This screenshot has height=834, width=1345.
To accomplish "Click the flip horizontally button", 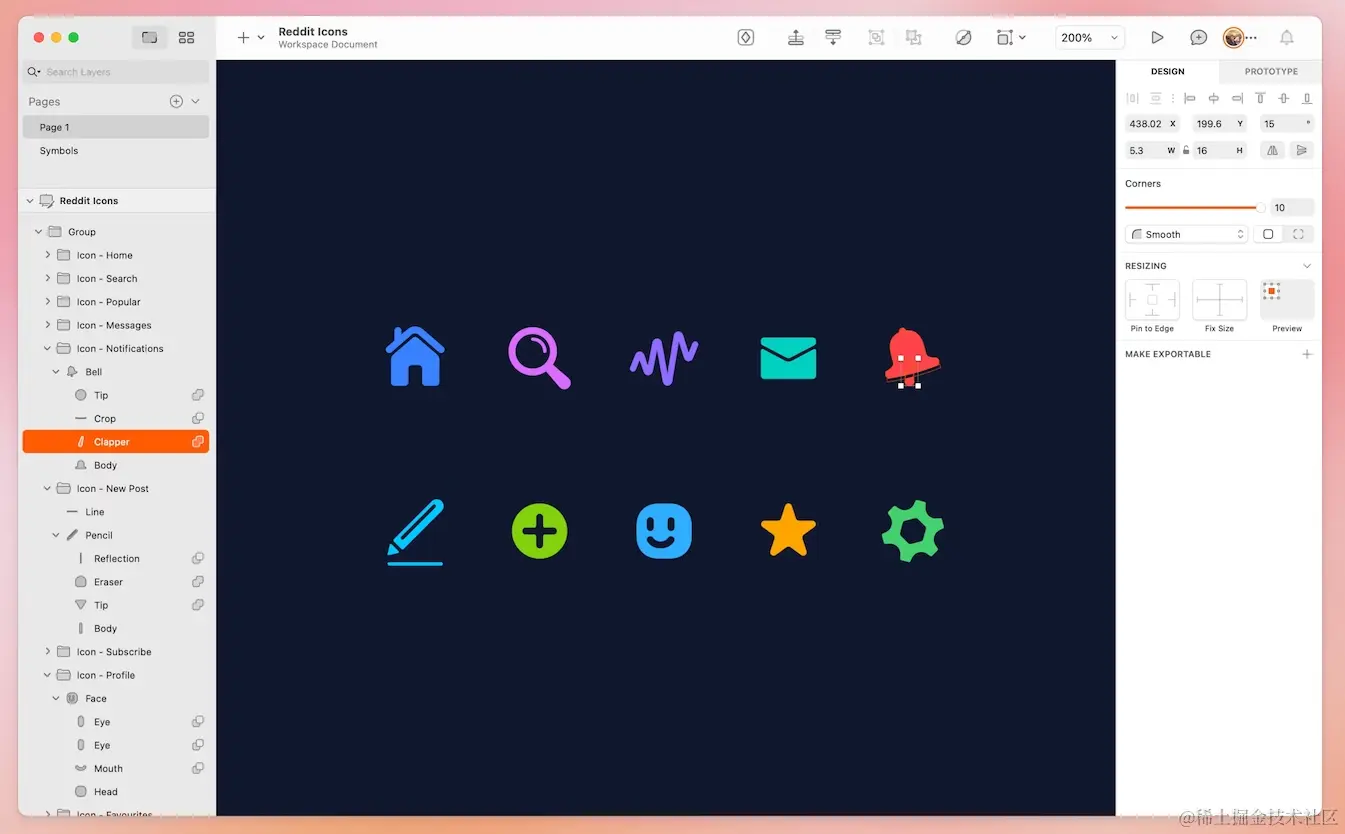I will [1272, 150].
